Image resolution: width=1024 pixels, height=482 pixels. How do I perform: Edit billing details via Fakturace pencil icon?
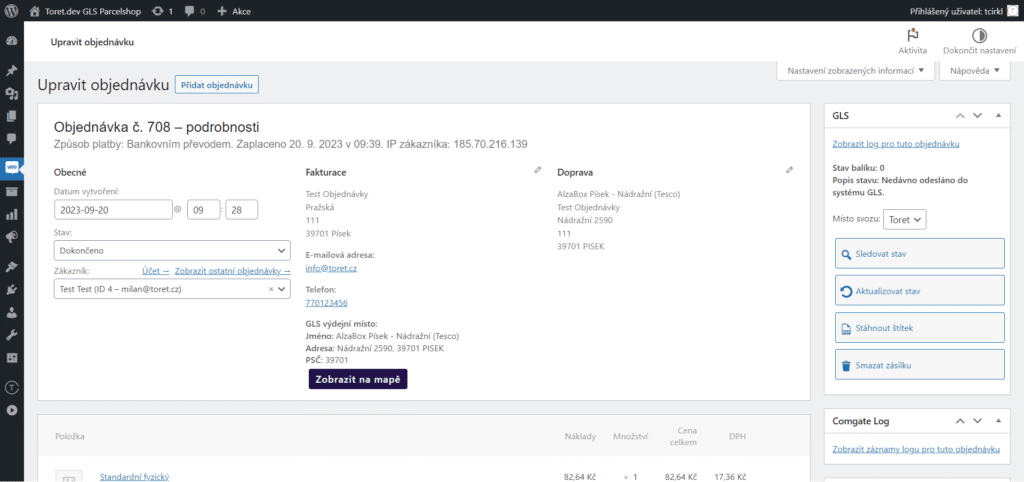(537, 170)
